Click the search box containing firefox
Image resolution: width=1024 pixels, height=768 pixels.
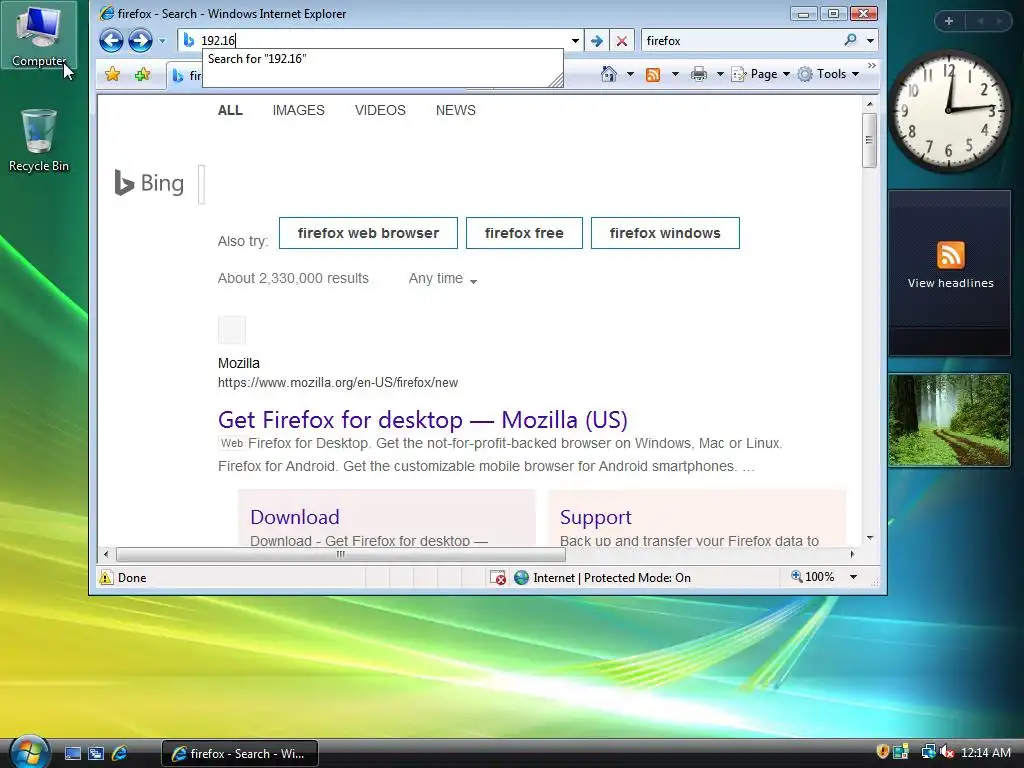741,40
